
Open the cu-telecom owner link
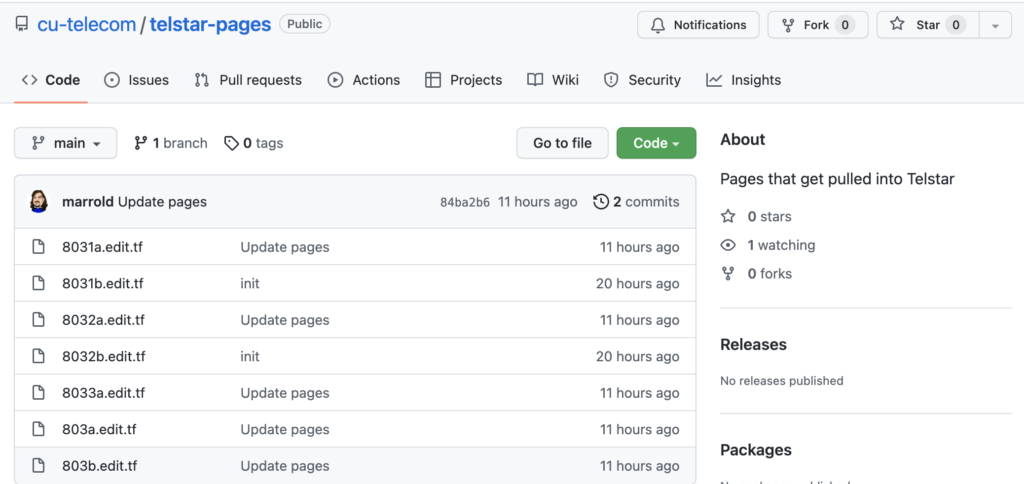click(x=86, y=25)
